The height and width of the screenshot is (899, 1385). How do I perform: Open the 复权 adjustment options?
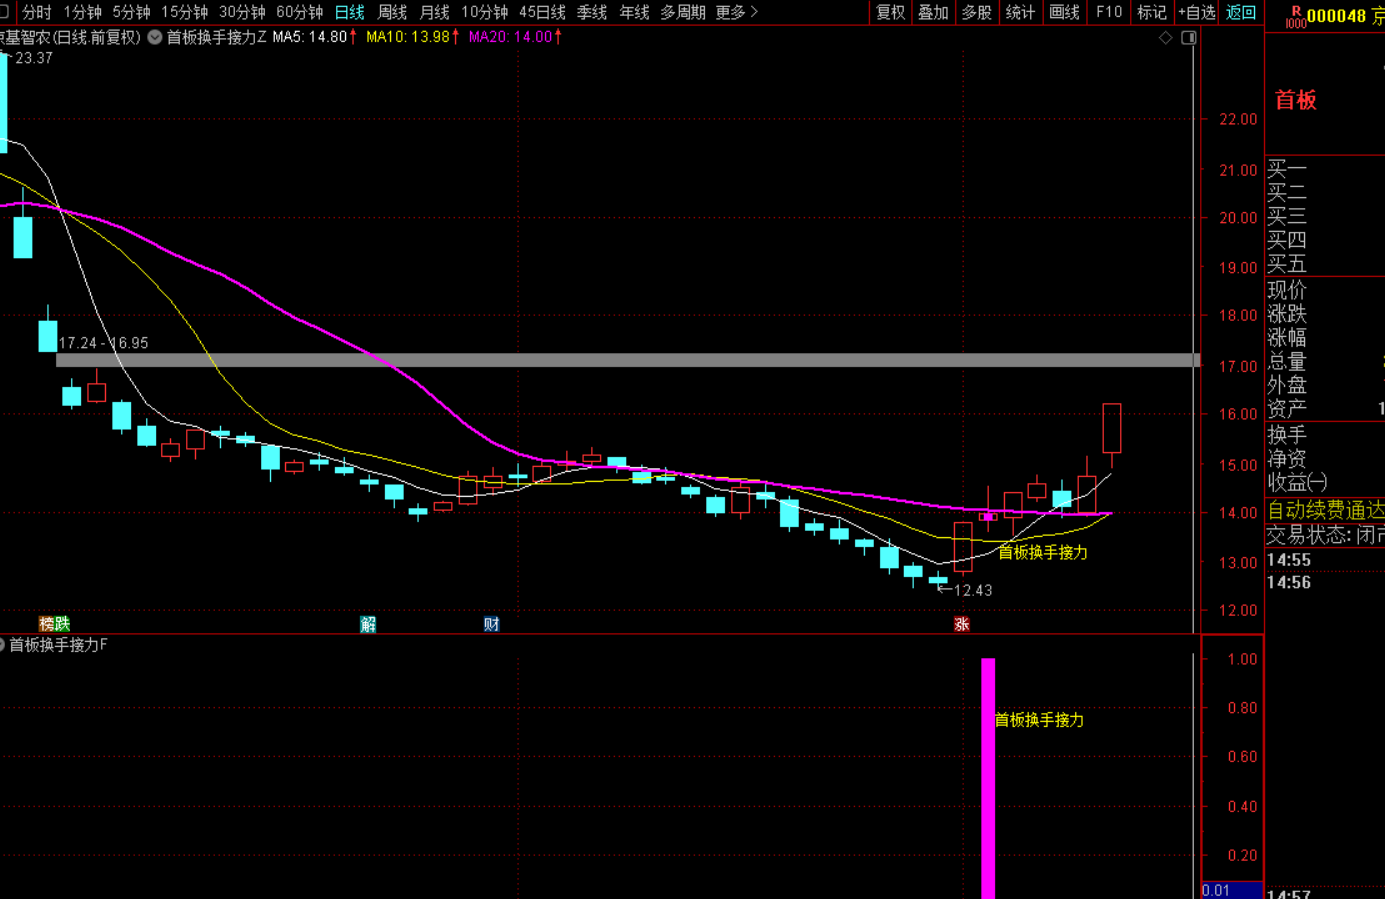pyautogui.click(x=890, y=12)
